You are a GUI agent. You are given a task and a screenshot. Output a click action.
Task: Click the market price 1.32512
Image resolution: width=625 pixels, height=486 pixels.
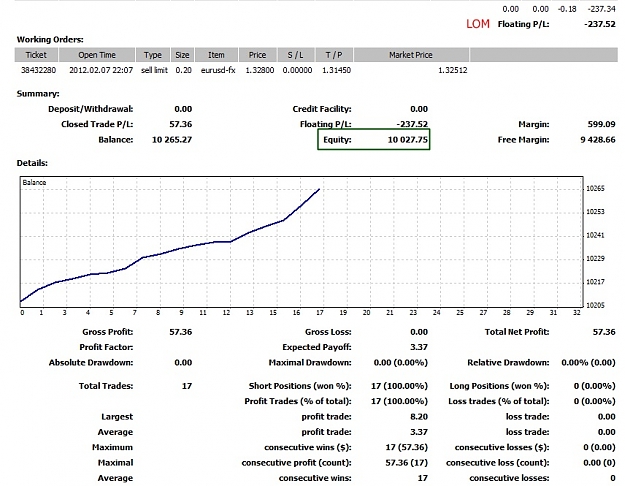(x=452, y=70)
